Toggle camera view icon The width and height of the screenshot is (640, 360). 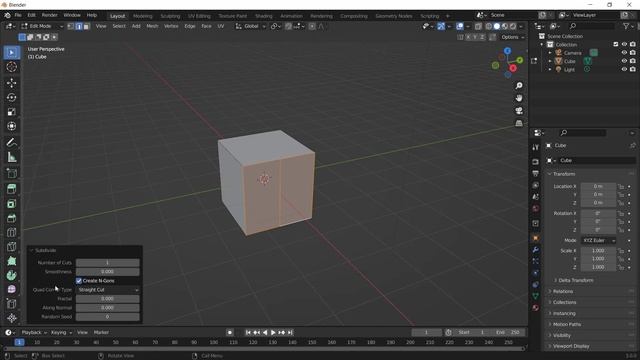(x=519, y=111)
